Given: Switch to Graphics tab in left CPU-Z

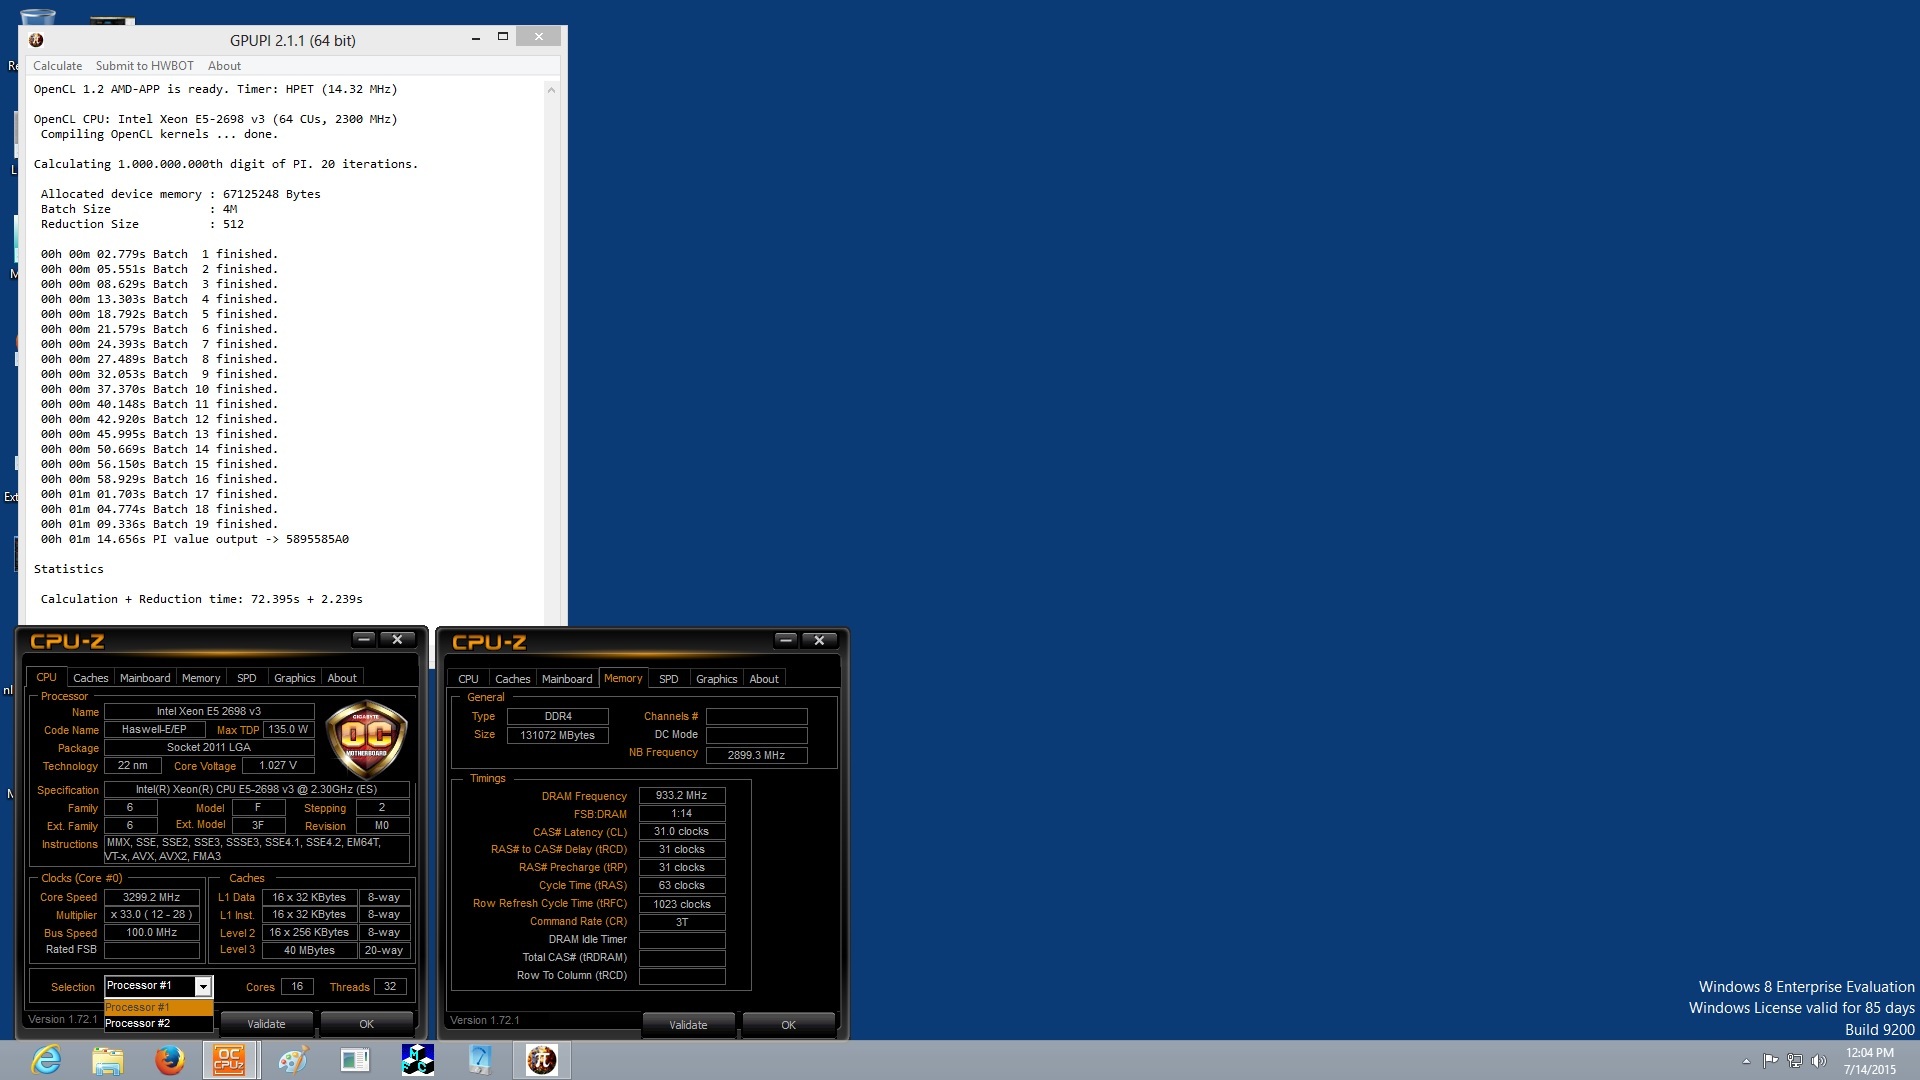Looking at the screenshot, I should tap(295, 678).
